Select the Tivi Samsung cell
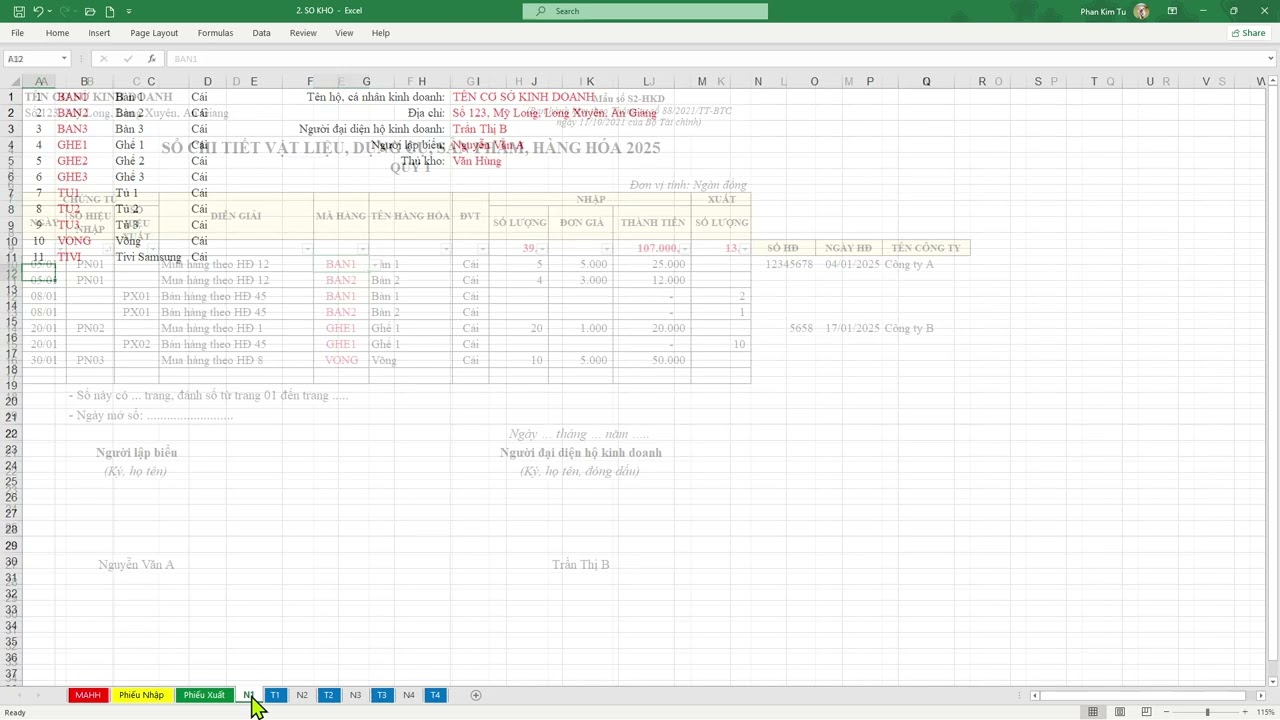1280x720 pixels. click(x=148, y=257)
